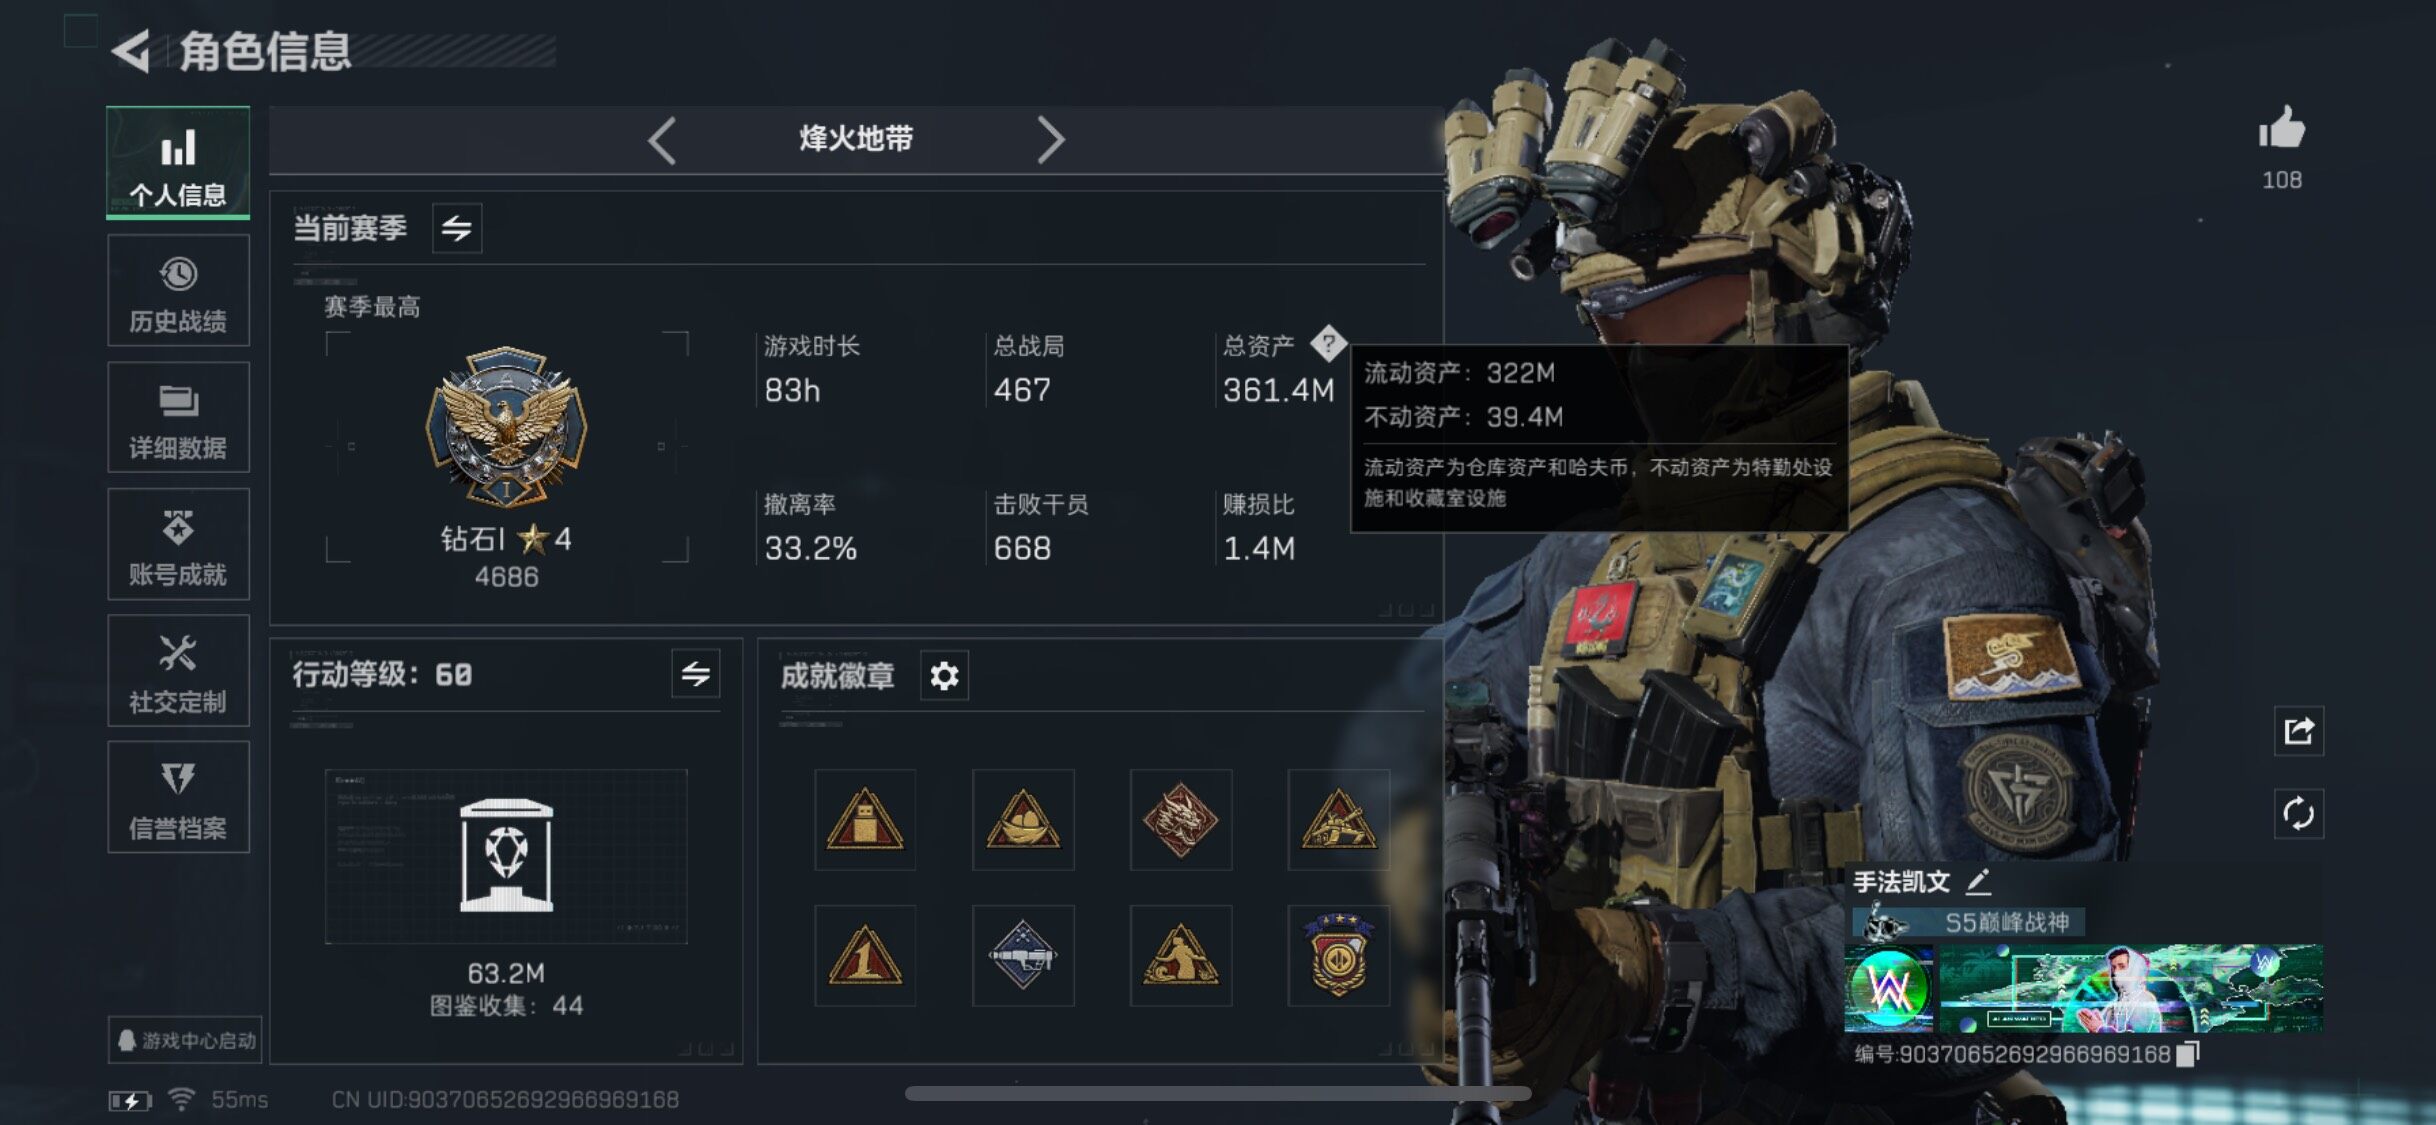Screen dimensions: 2436x1125
Task: Click the question mark next to 总资产
Action: tap(1328, 345)
